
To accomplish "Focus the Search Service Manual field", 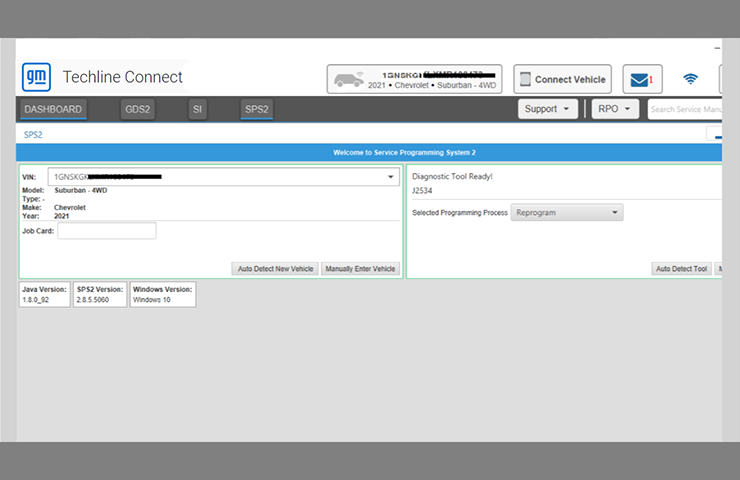I will (x=685, y=109).
